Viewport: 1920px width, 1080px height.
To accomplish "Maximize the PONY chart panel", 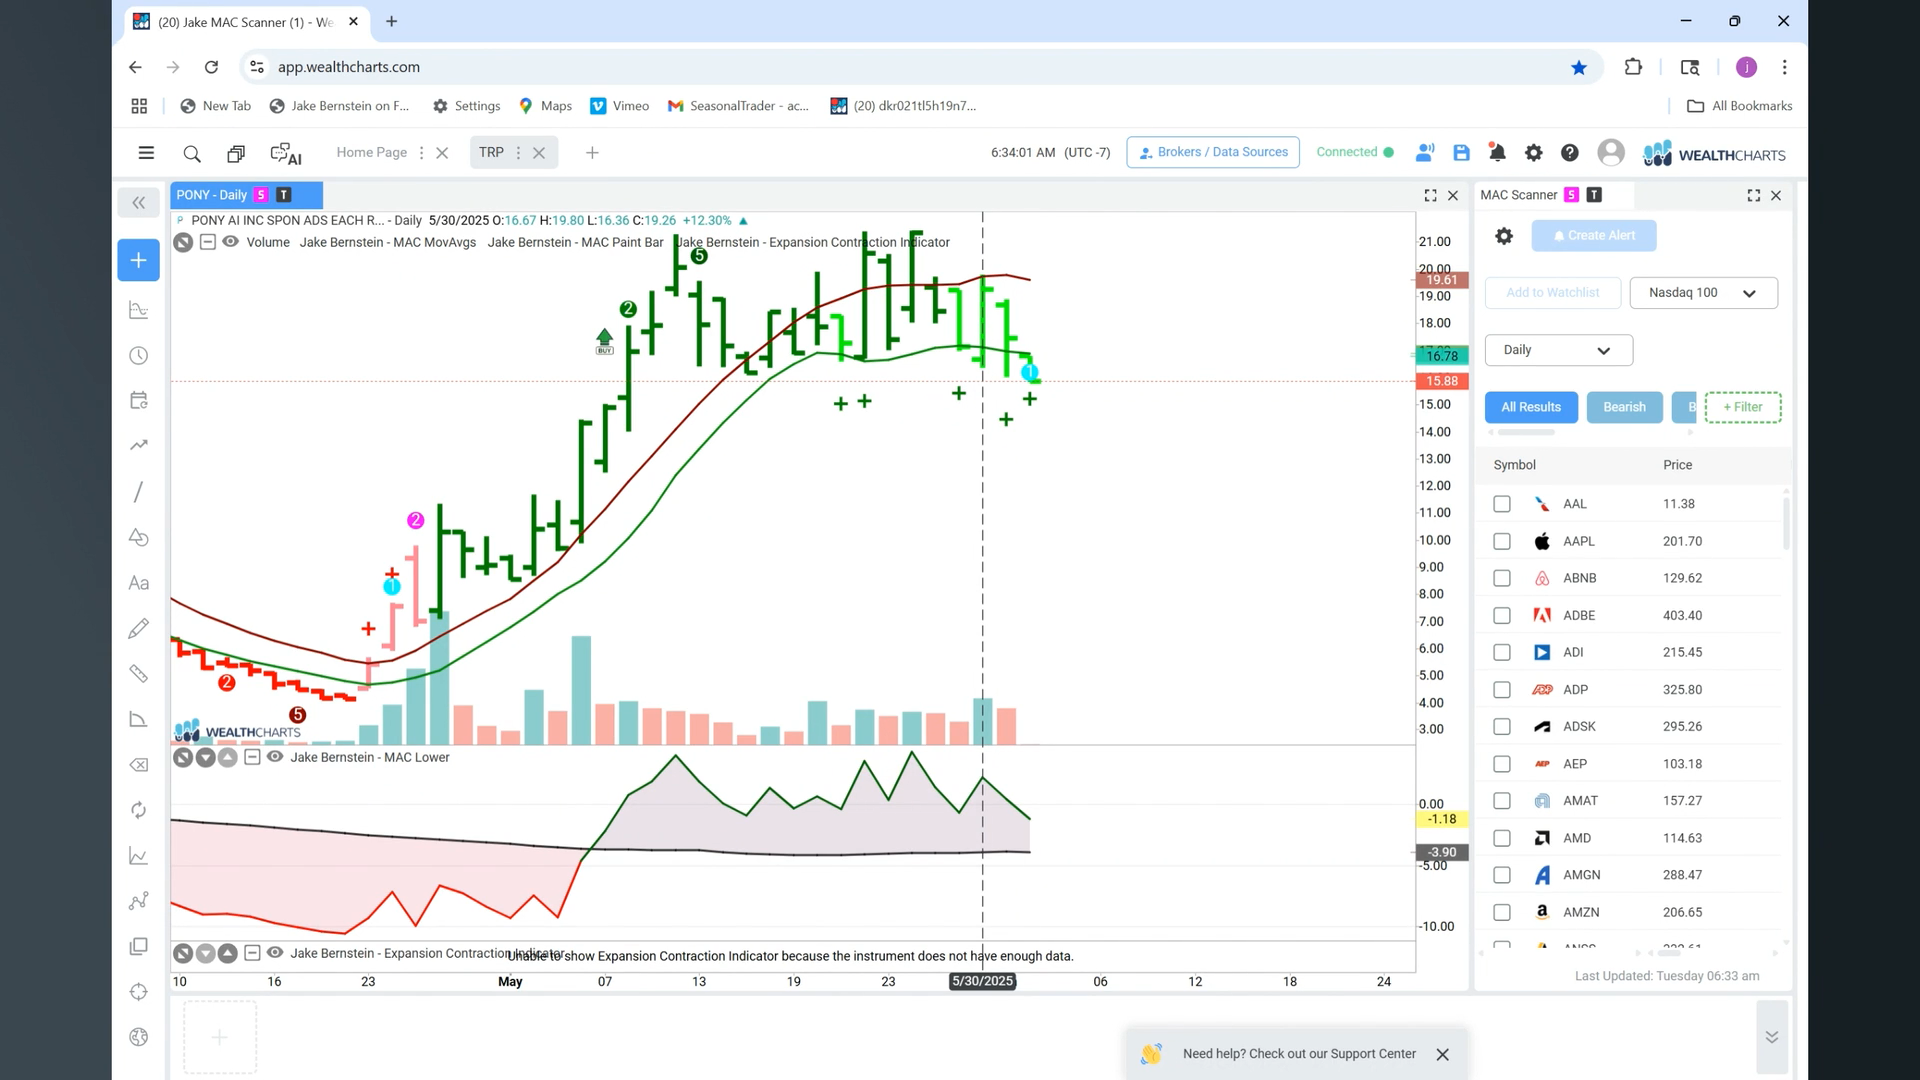I will pos(1430,196).
